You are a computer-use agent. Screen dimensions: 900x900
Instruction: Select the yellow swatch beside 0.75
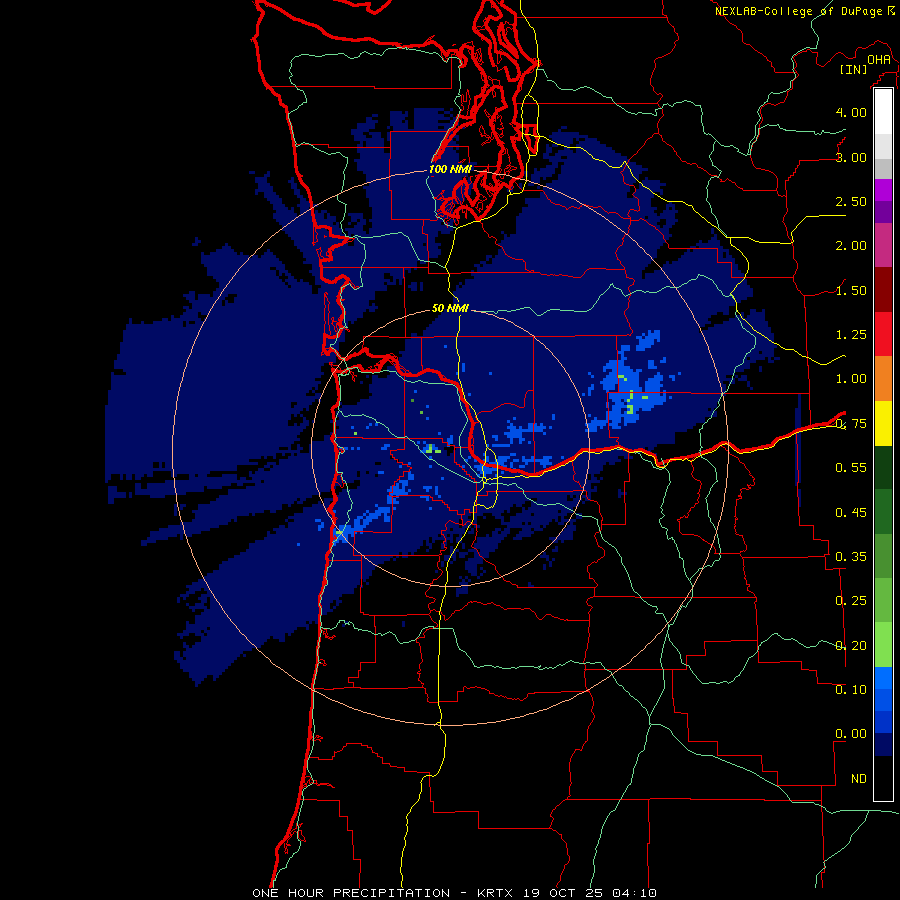coord(883,423)
